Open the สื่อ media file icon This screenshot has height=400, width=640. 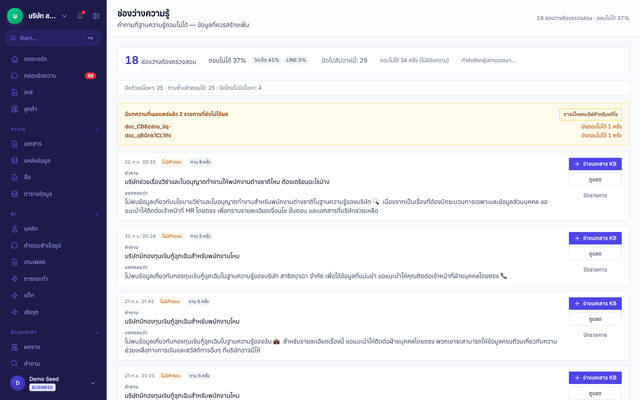click(15, 177)
